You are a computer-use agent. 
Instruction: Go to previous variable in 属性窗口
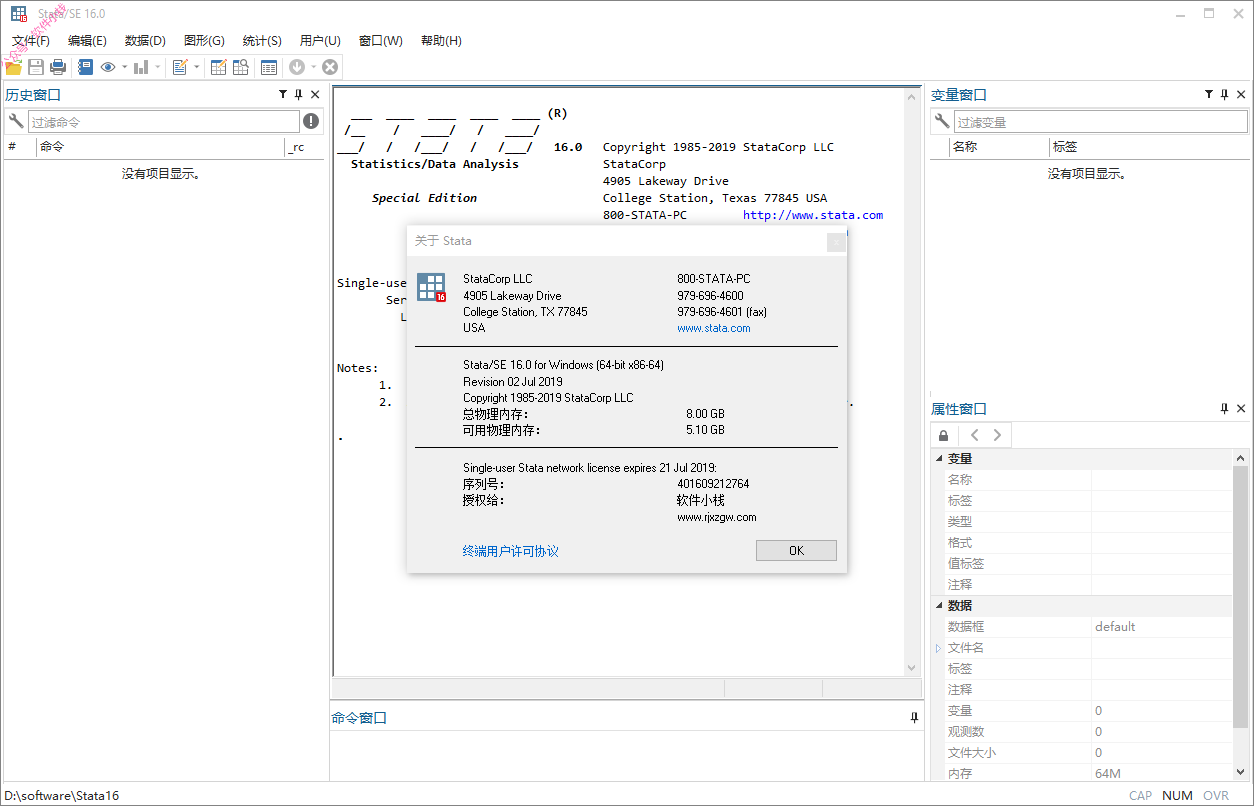(974, 435)
